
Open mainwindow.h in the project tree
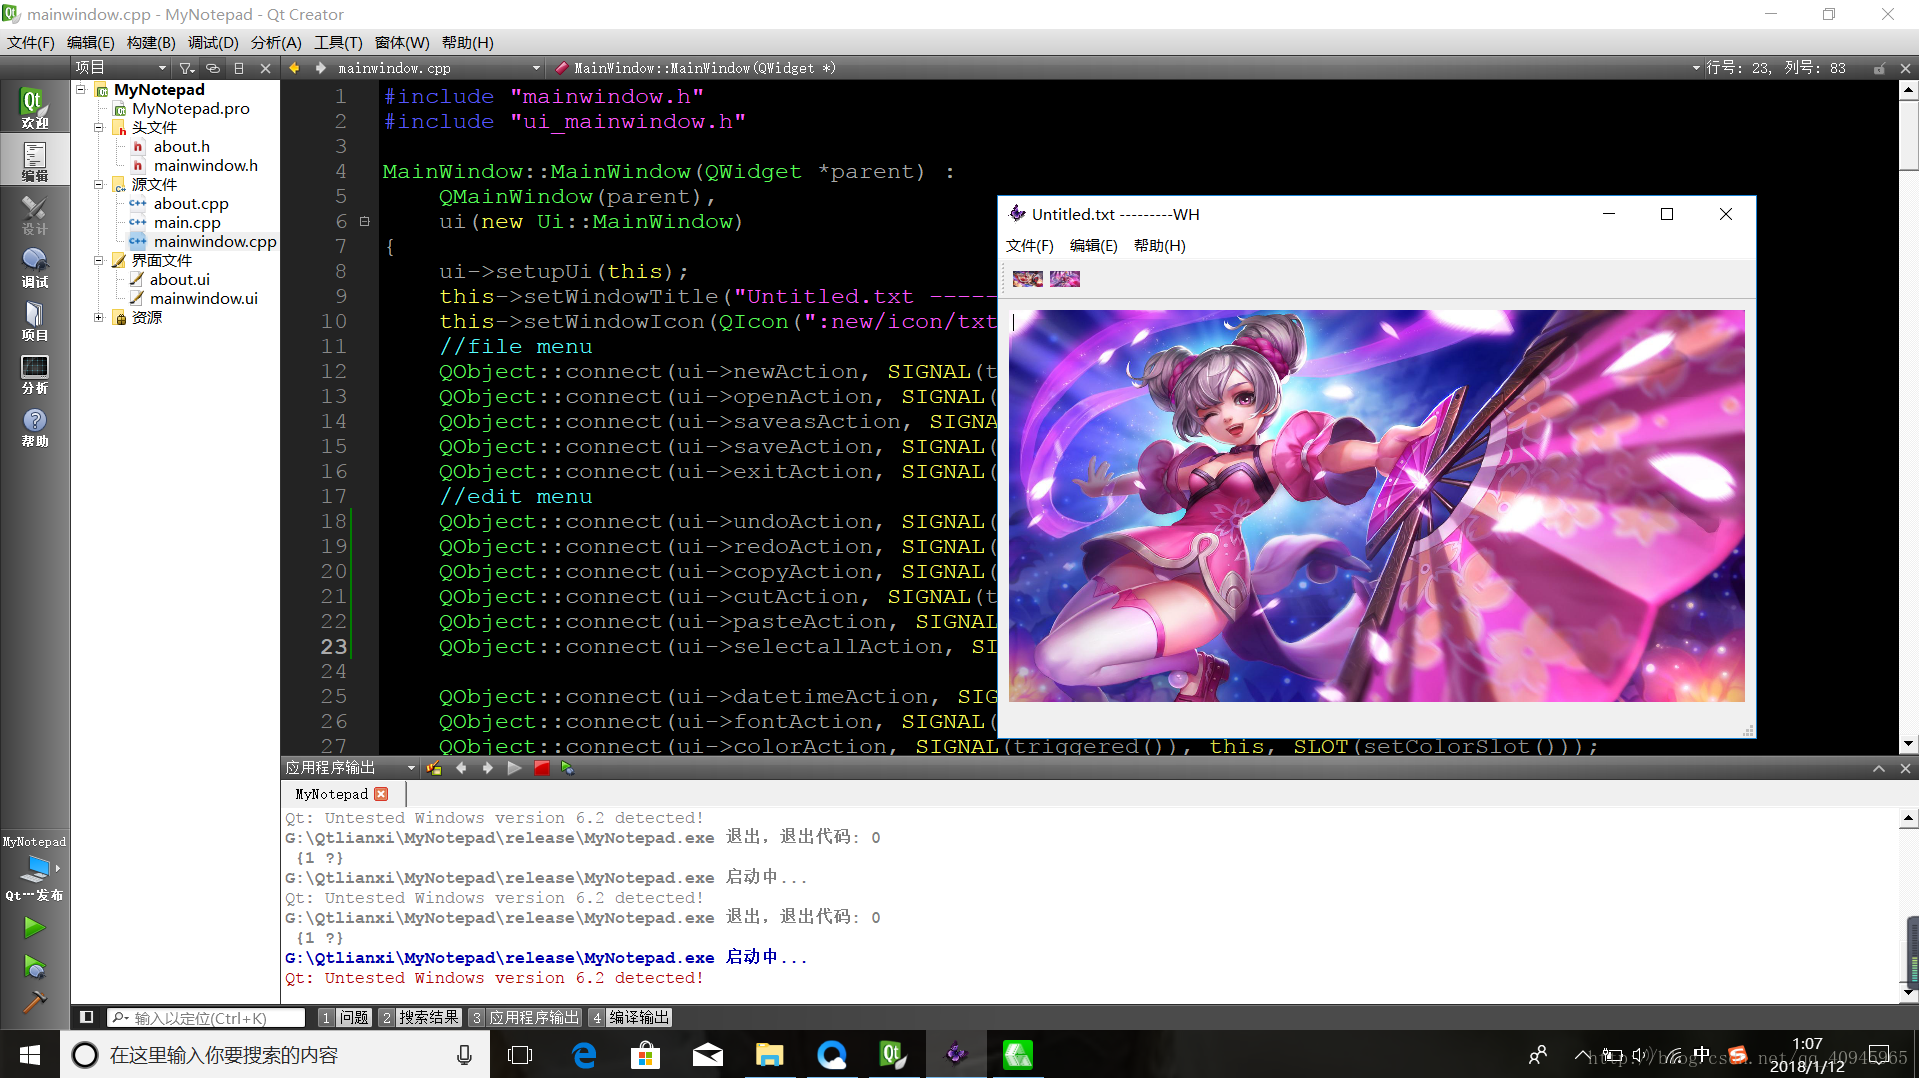pyautogui.click(x=205, y=165)
